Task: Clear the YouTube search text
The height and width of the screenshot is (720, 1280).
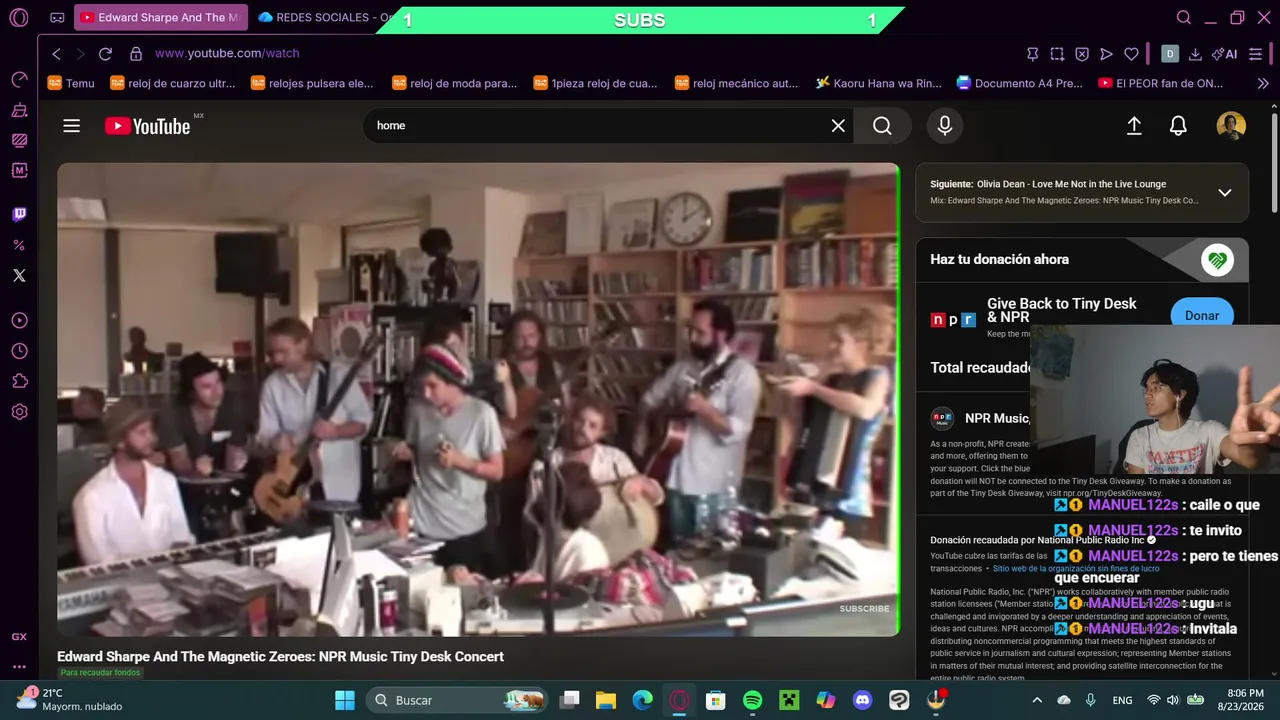Action: pyautogui.click(x=838, y=126)
